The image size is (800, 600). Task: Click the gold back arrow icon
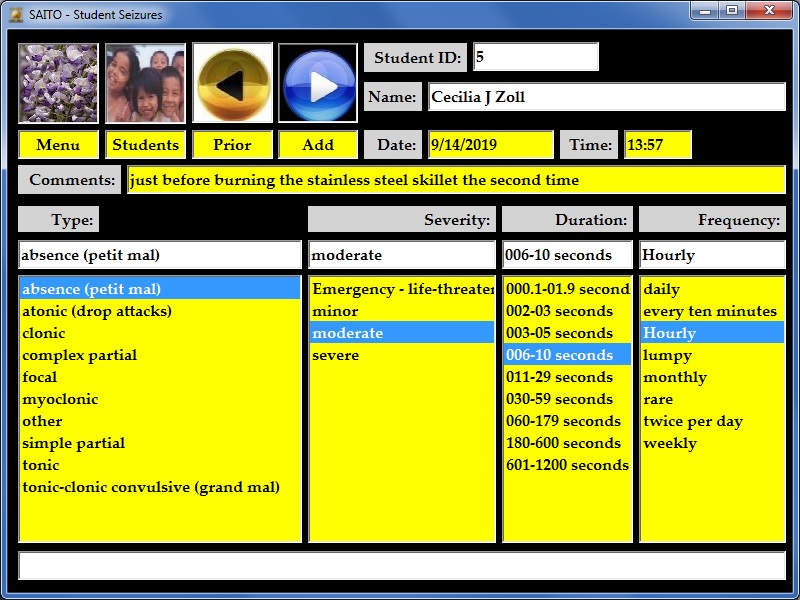232,83
